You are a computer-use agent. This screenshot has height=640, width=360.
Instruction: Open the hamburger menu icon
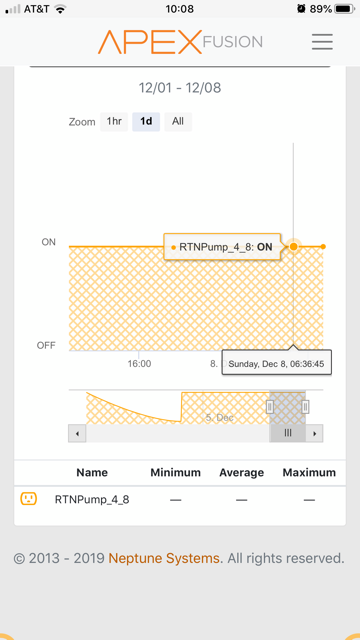point(322,42)
